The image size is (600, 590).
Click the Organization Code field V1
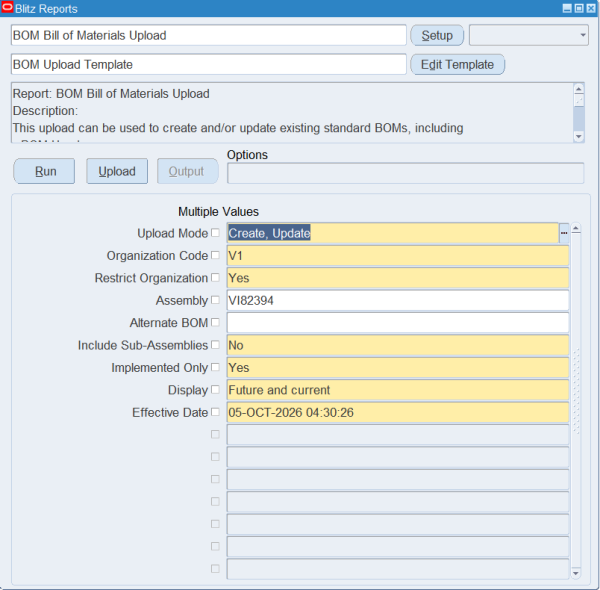(398, 256)
